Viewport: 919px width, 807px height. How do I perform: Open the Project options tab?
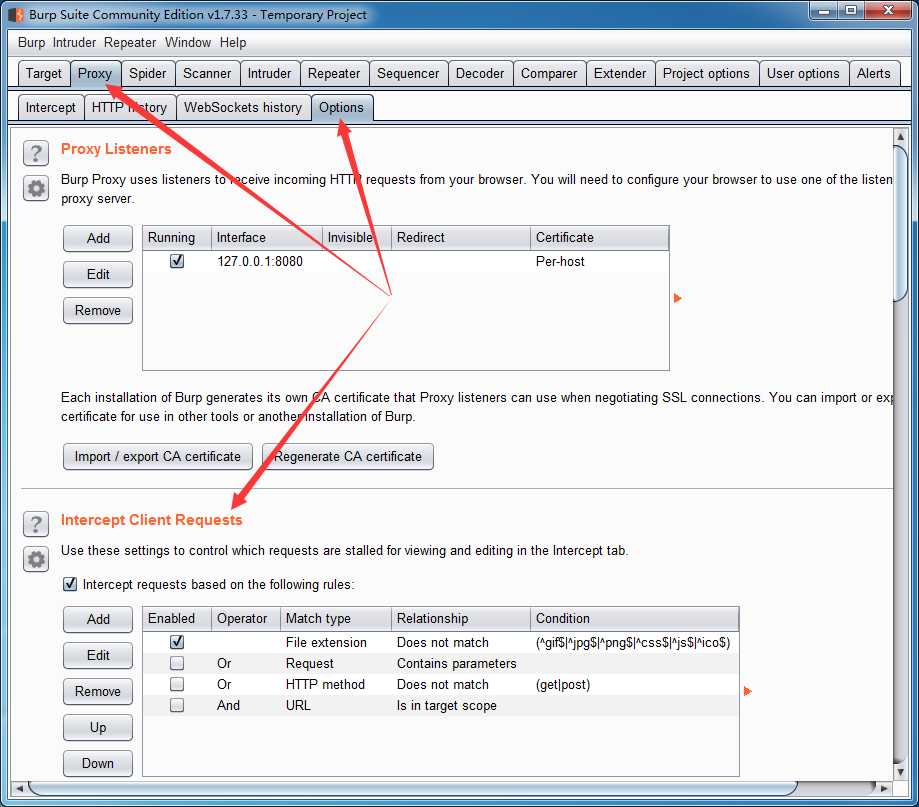tap(706, 73)
